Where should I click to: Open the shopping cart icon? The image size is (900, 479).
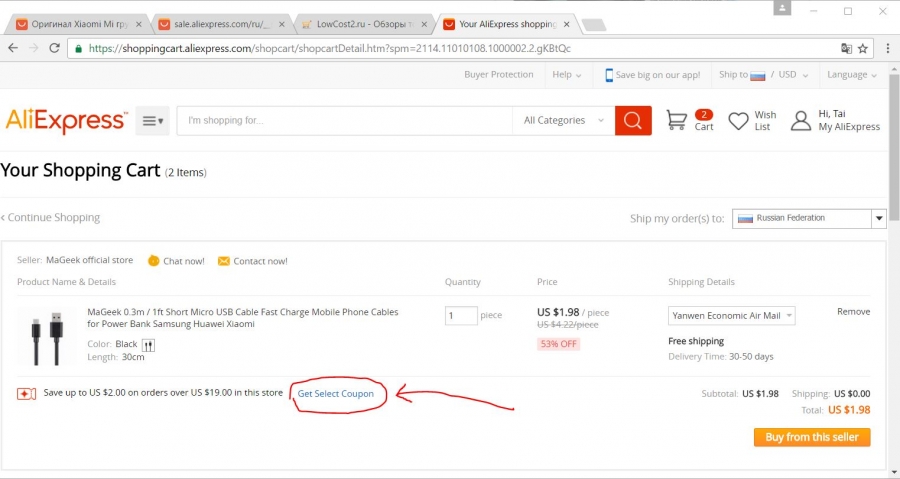click(677, 121)
